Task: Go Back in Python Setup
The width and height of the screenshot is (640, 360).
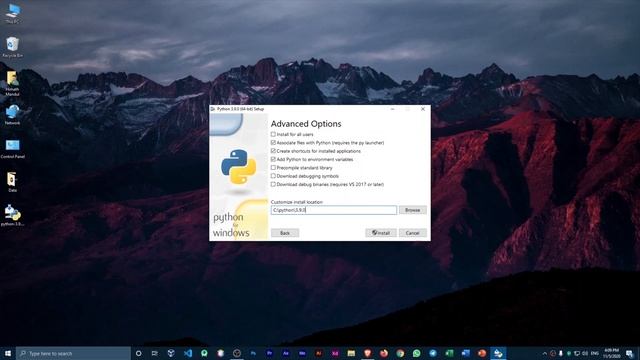Action: [x=285, y=233]
